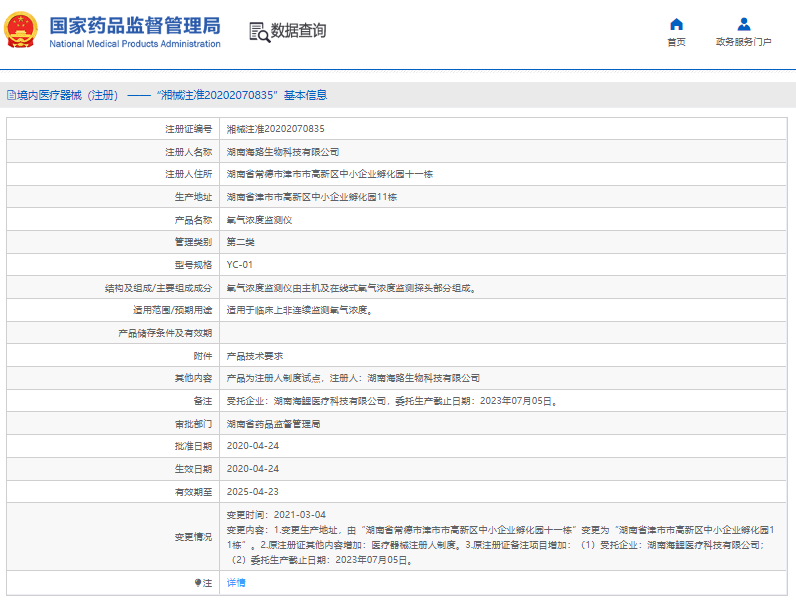Select 生效日期 value 2020-04-24
Screen dimensions: 796x601
253,469
